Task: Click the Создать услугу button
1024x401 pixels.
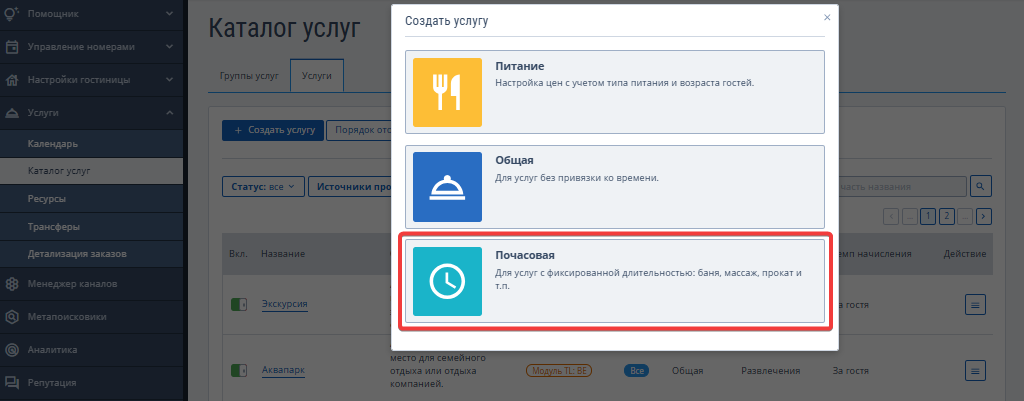Action: (x=273, y=130)
